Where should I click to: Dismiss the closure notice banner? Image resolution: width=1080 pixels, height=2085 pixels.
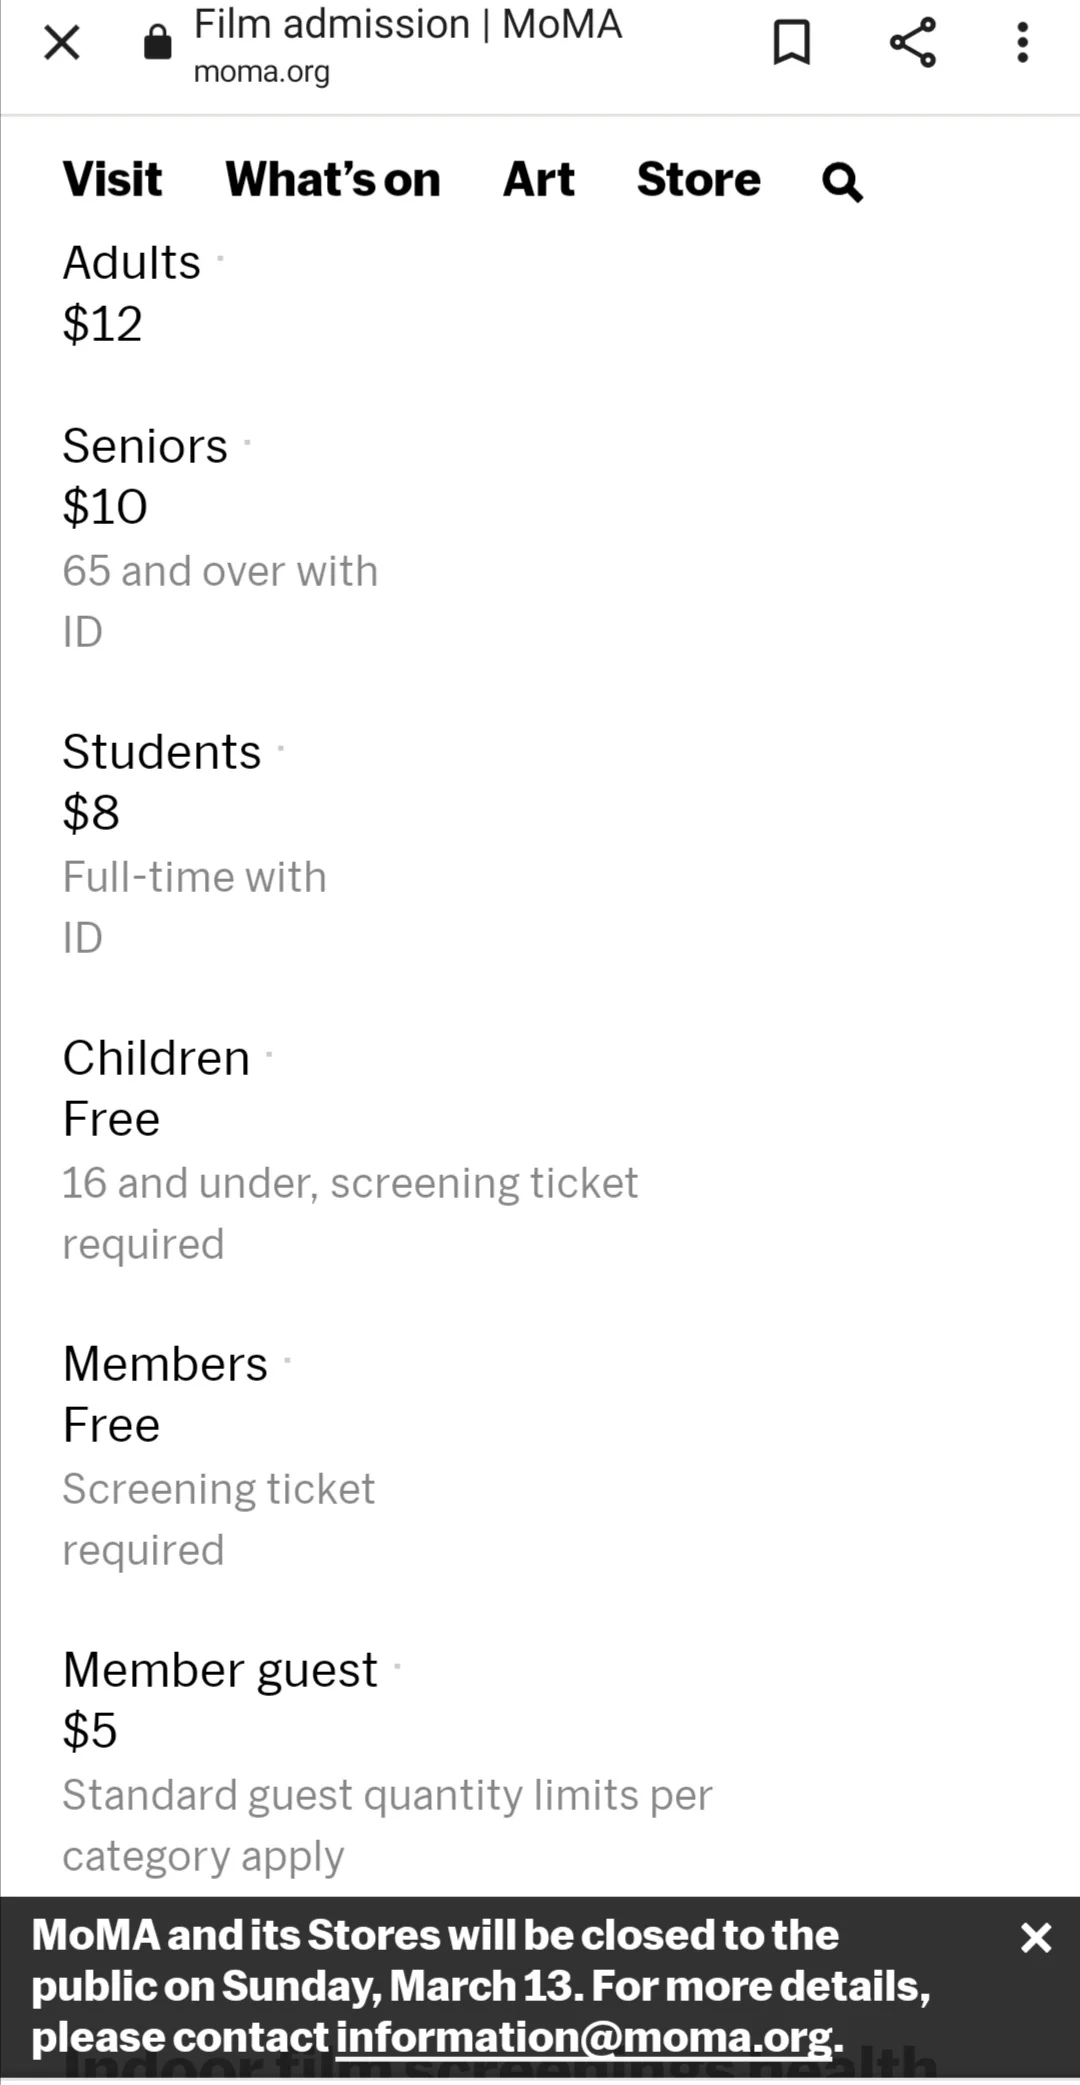point(1036,1938)
